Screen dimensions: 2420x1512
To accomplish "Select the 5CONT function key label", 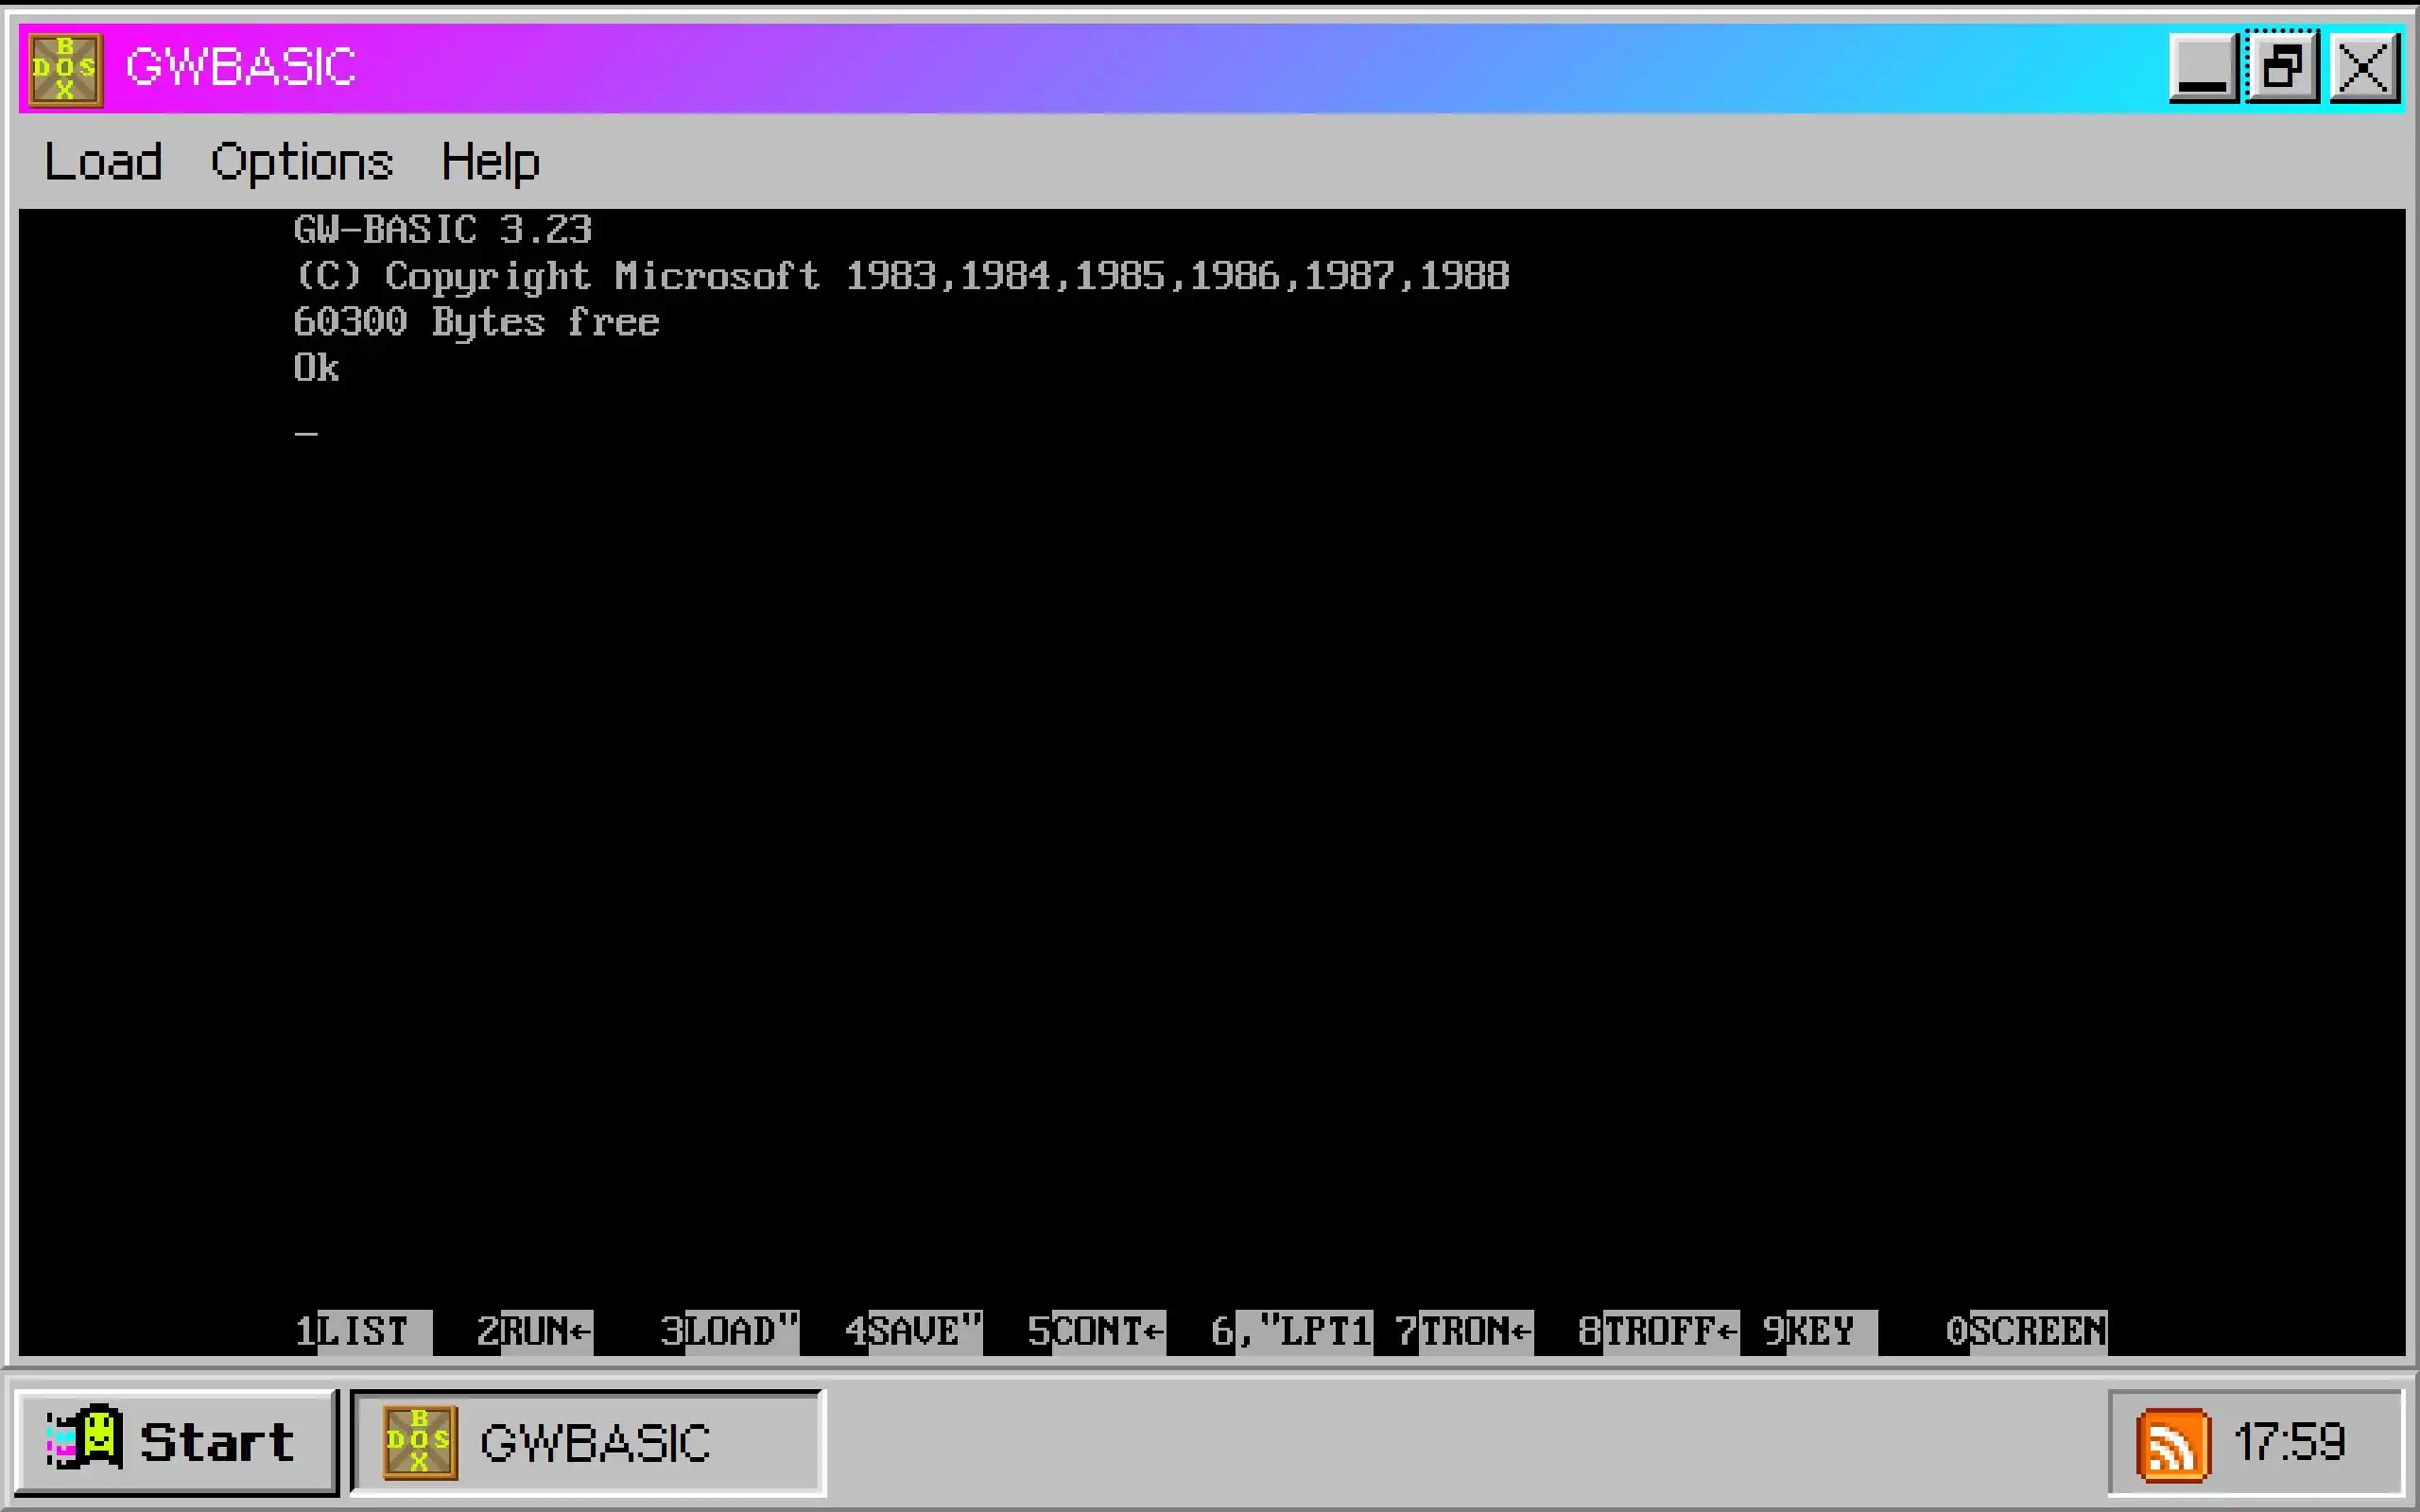I will pos(1097,1332).
